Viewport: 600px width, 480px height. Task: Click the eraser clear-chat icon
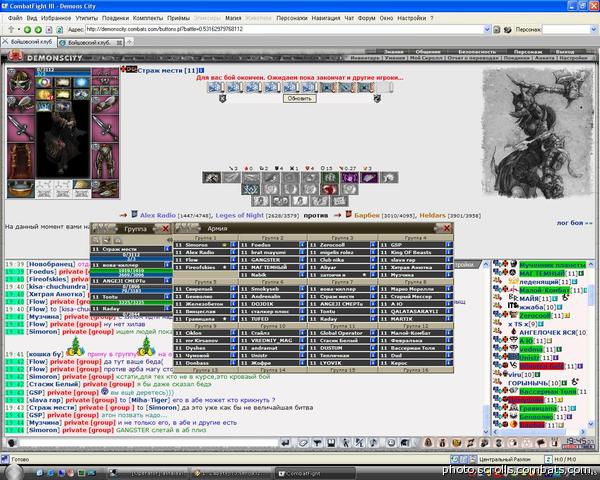303,443
